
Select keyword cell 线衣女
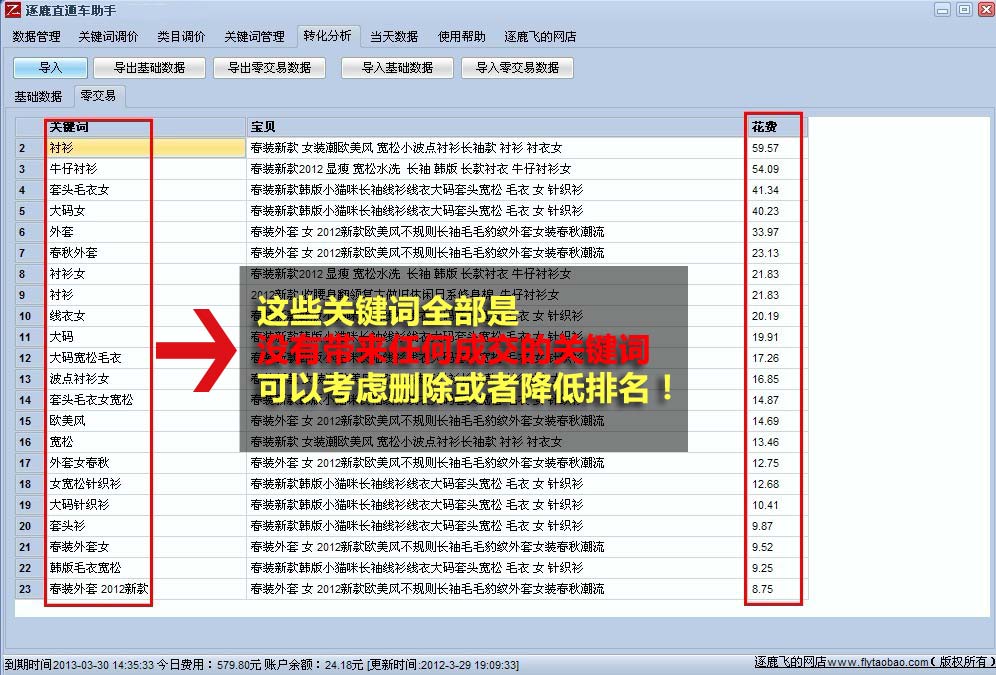[x=145, y=316]
